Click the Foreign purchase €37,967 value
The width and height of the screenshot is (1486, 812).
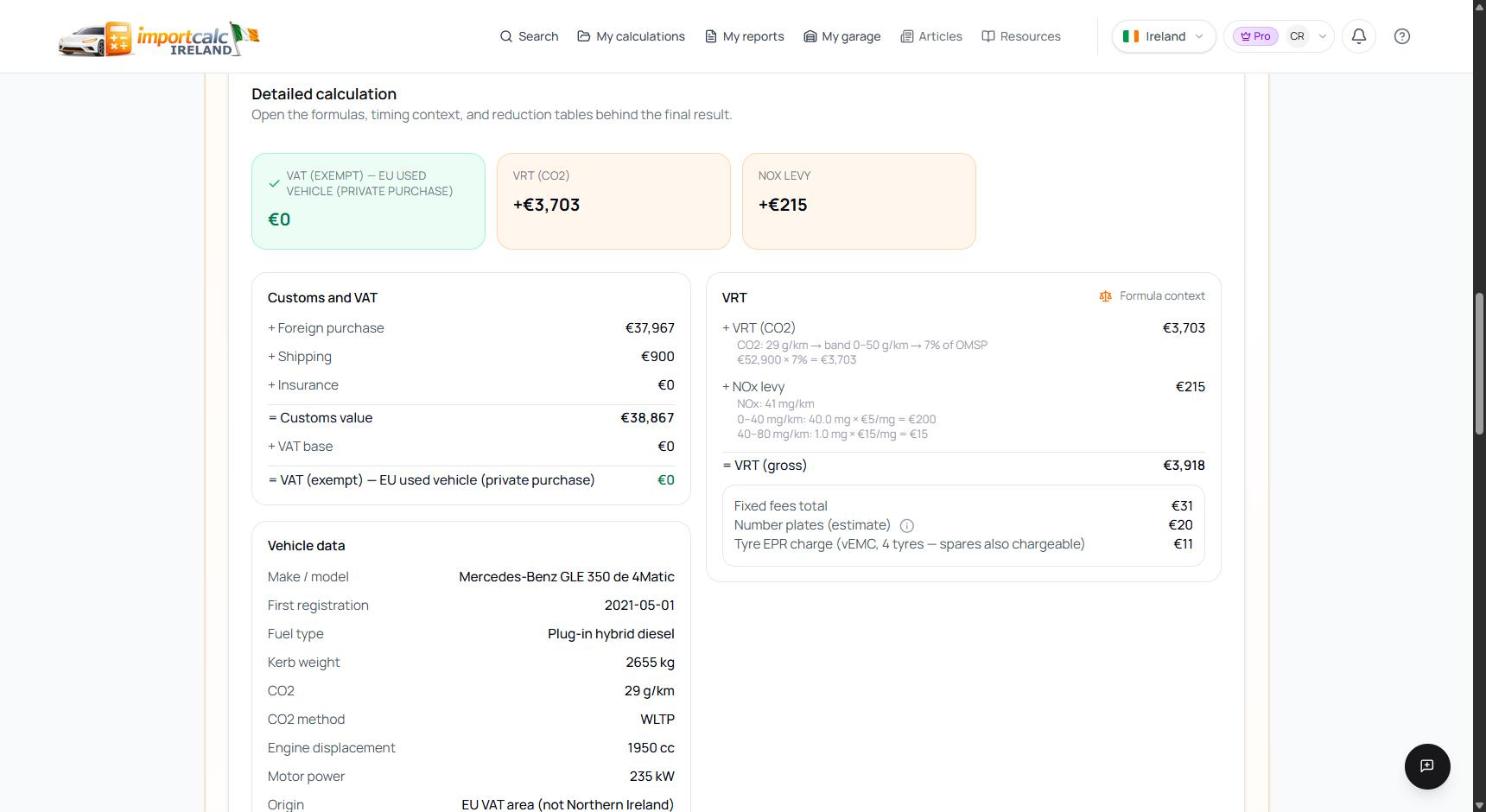pos(650,328)
